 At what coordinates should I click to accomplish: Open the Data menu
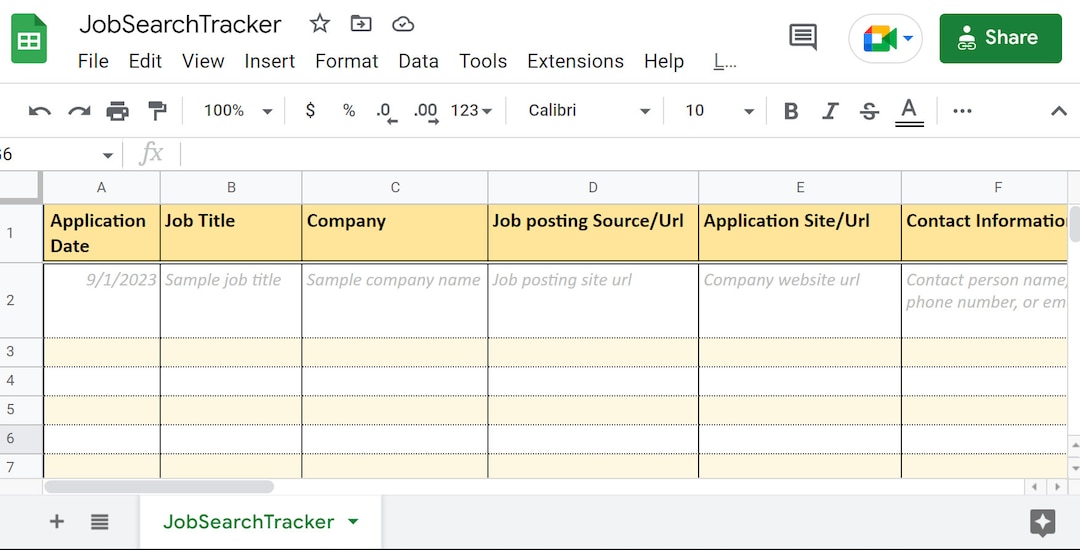tap(418, 61)
